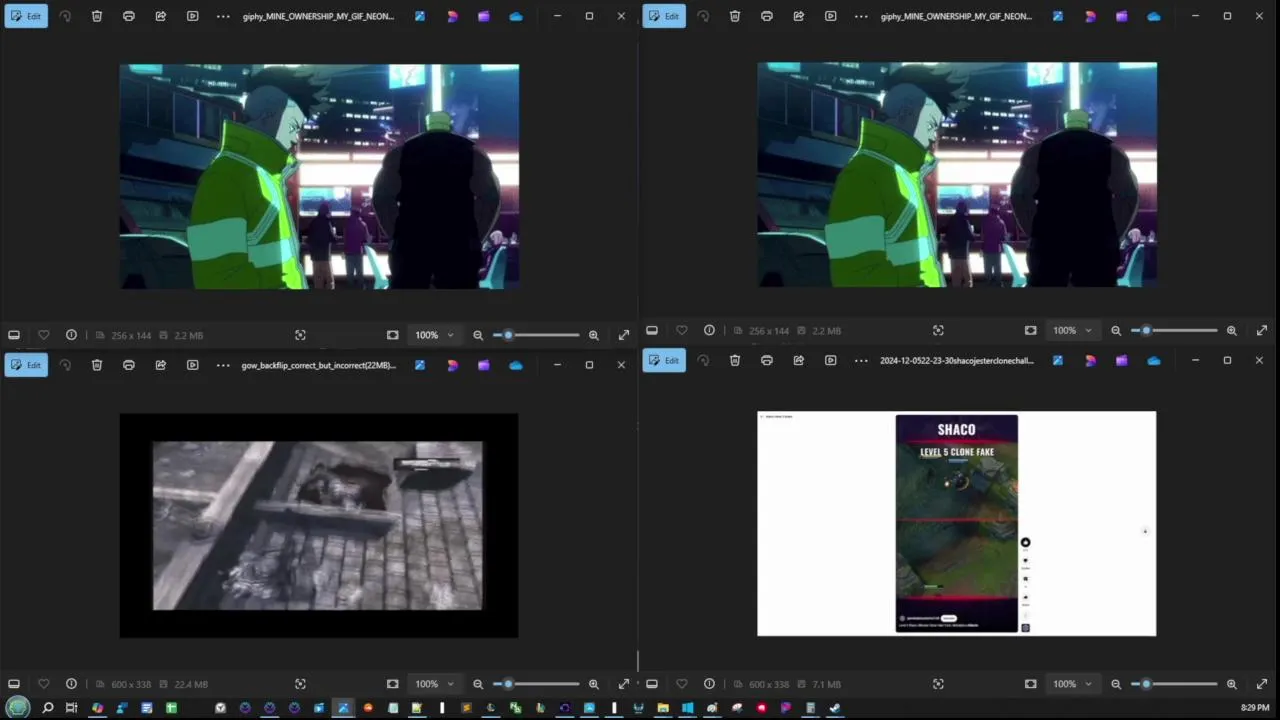Toggle filmstrip in the shacojester window
Viewport: 1280px width, 720px height.
click(x=652, y=684)
